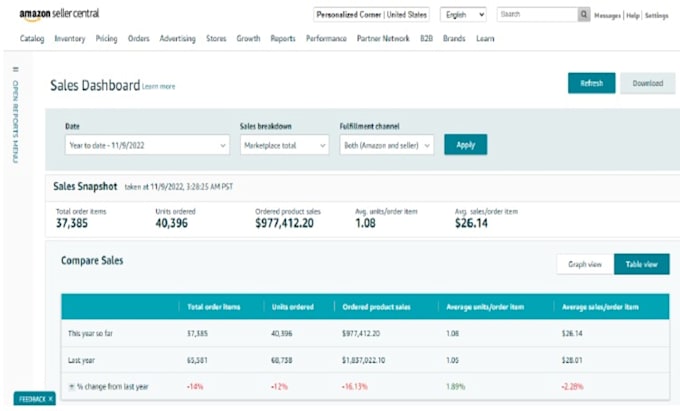
Task: Open the Advertising menu
Action: 177,39
